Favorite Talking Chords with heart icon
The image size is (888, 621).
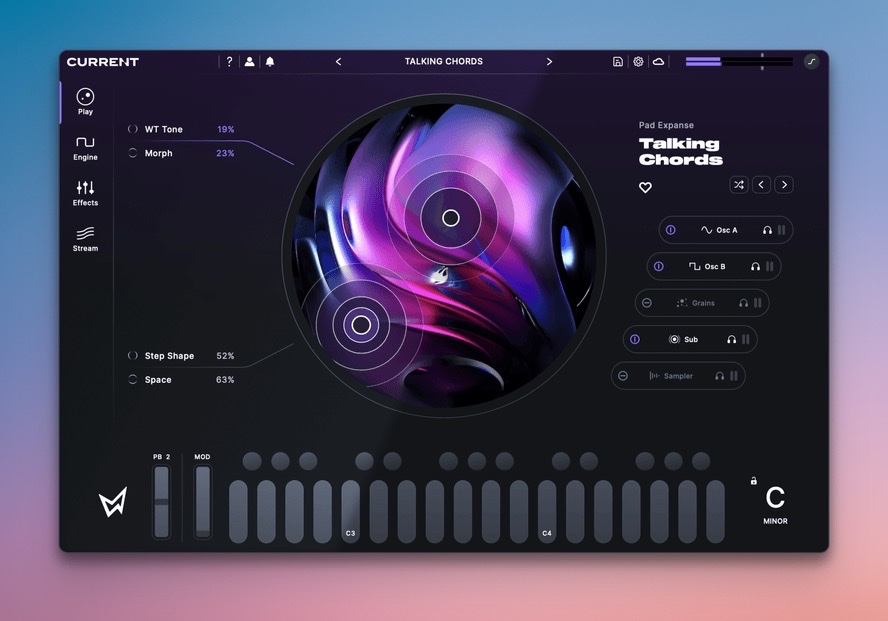[x=645, y=187]
